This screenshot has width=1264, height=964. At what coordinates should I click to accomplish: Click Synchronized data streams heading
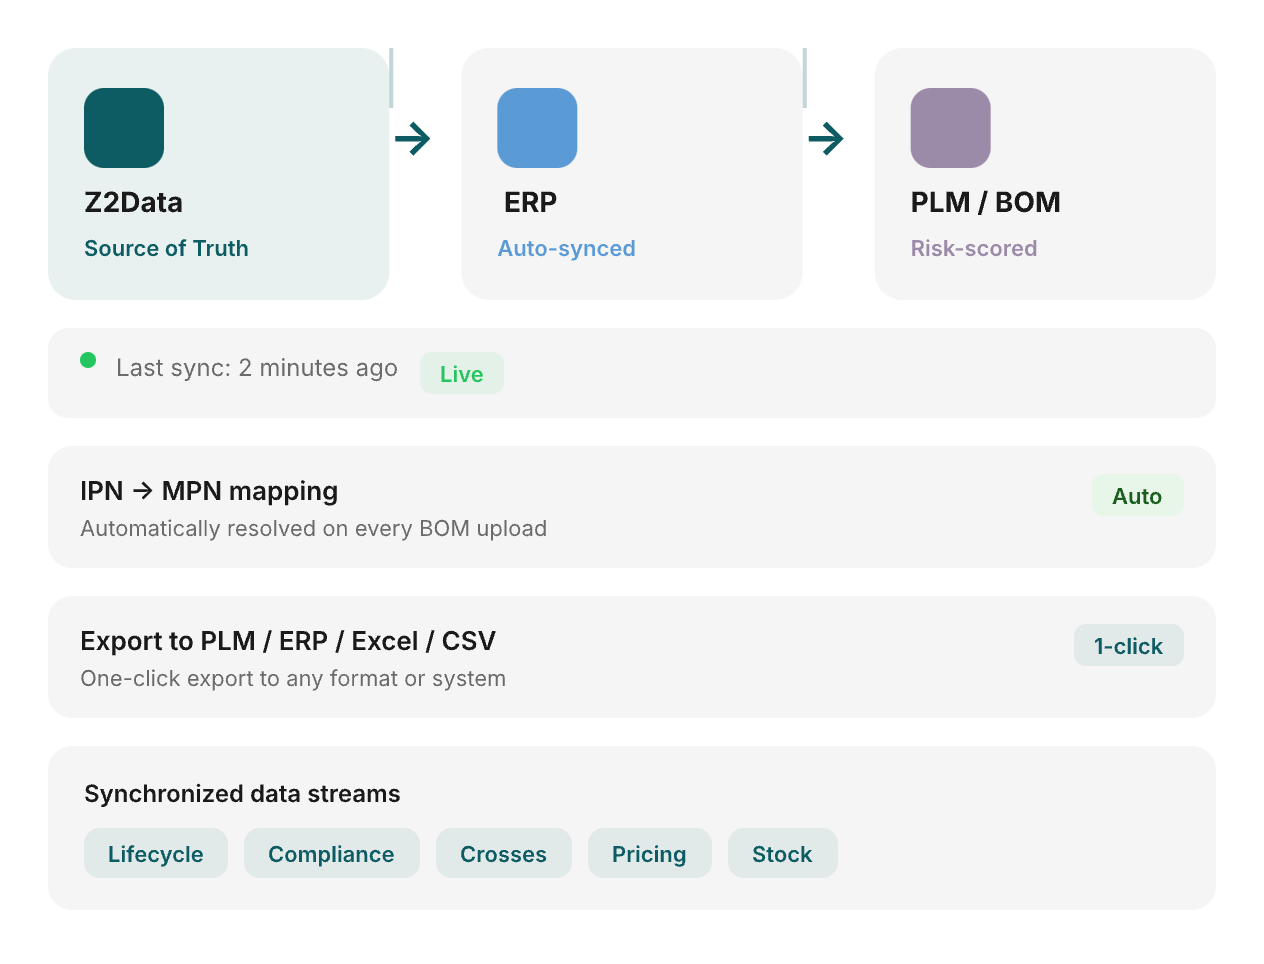pos(242,794)
